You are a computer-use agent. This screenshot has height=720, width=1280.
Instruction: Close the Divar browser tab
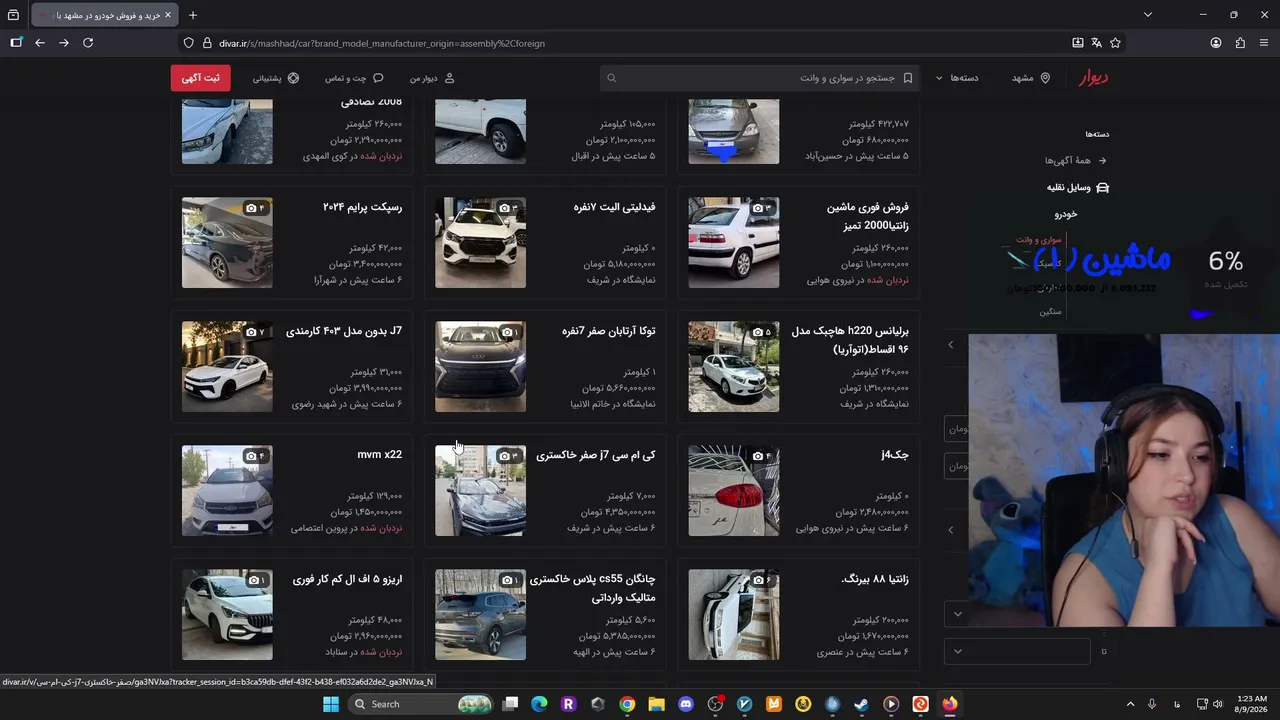point(168,15)
